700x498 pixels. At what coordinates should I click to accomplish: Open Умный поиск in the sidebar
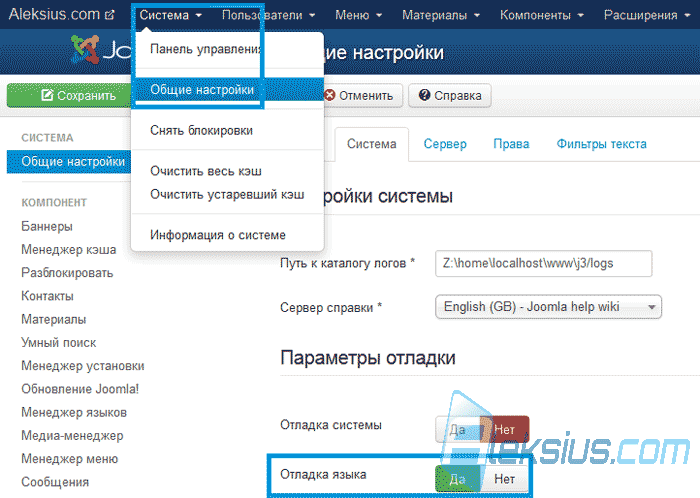click(x=58, y=342)
